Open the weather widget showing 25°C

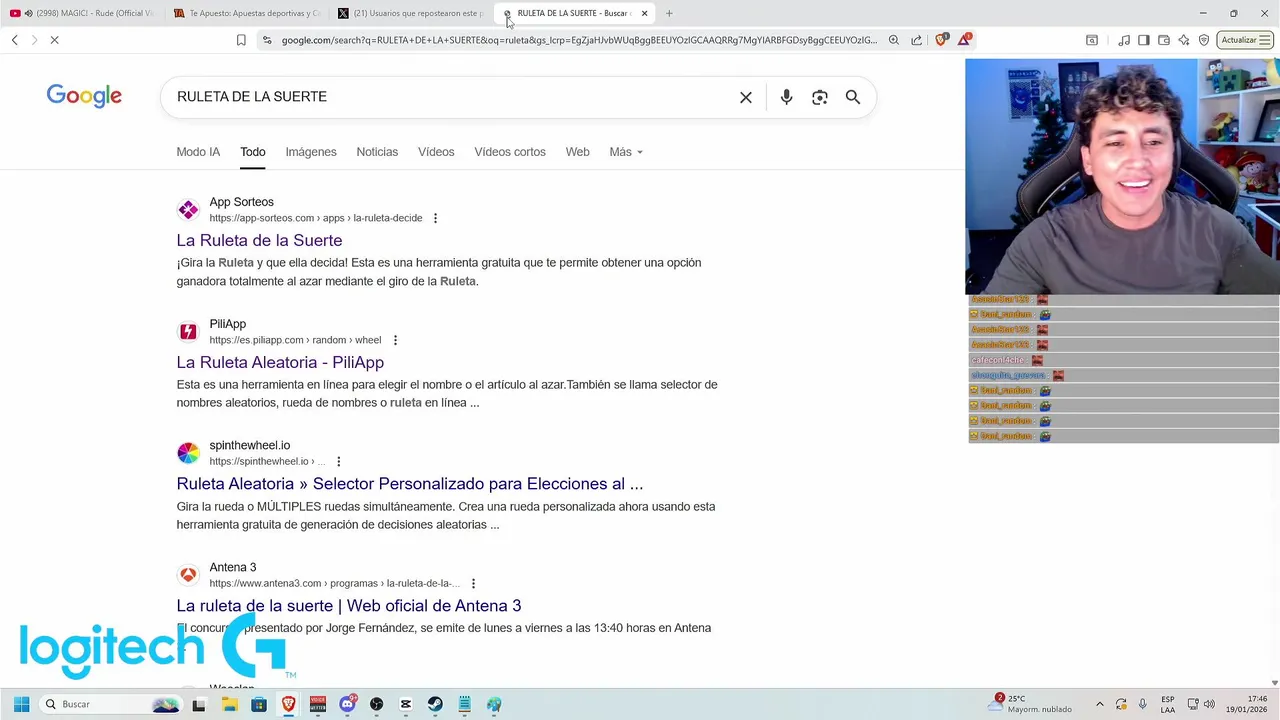1030,704
